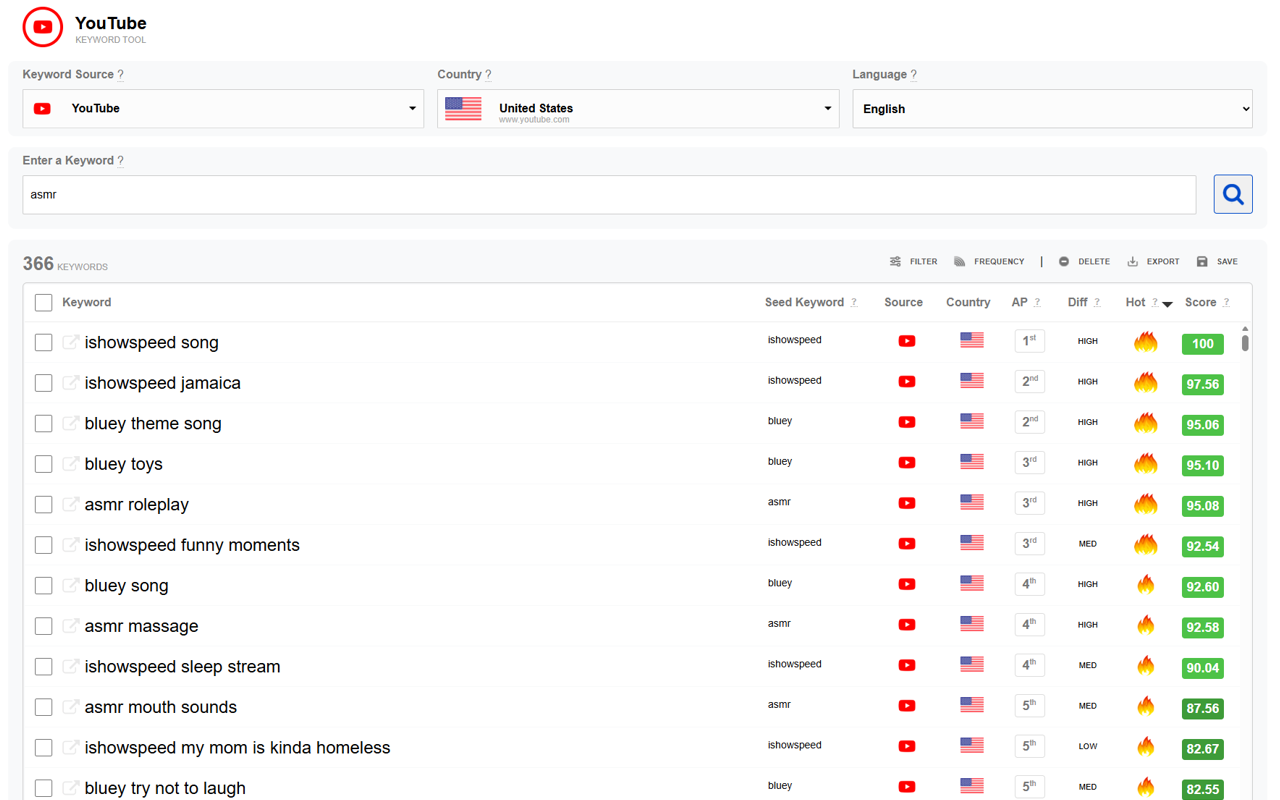
Task: Open the ishowspeed sleep stream keyword
Action: tap(182, 666)
